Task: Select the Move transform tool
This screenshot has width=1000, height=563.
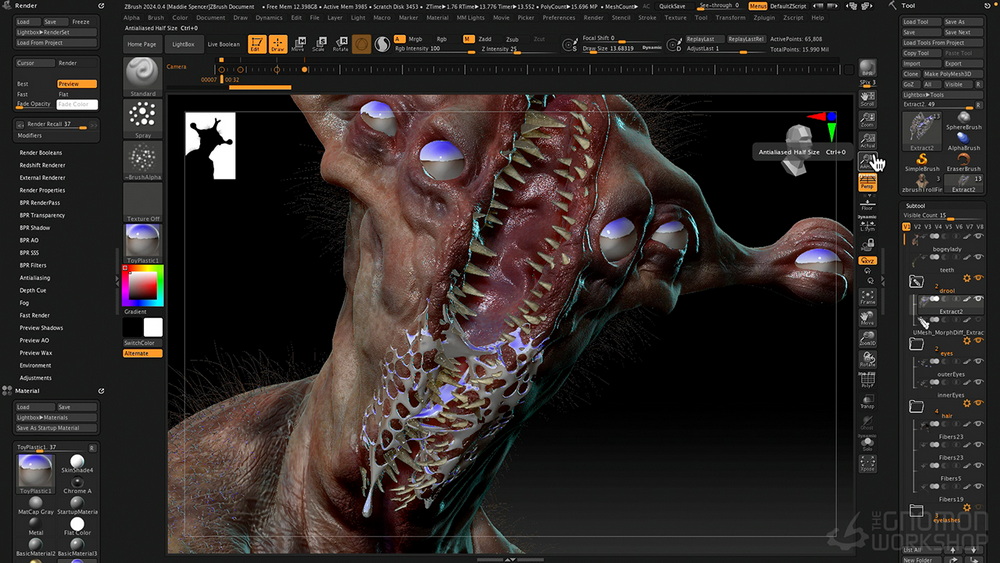Action: (x=298, y=44)
